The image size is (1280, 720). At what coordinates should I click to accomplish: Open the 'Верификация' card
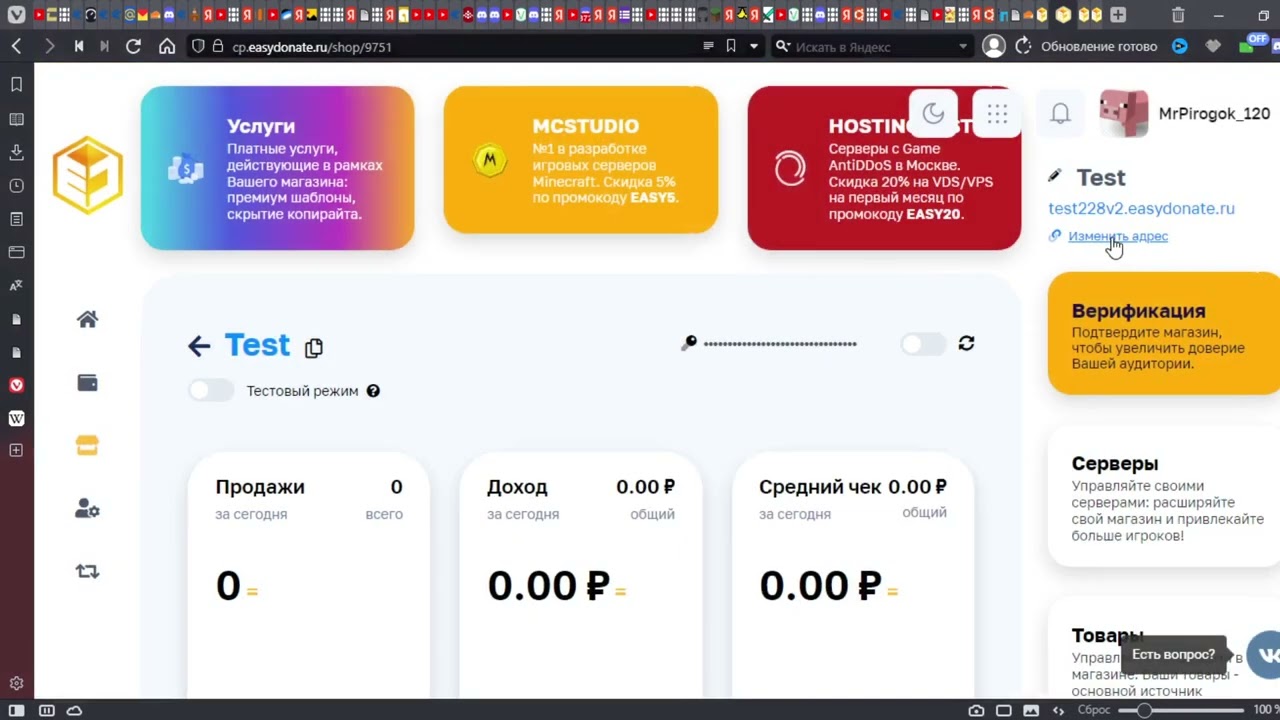pos(1164,333)
